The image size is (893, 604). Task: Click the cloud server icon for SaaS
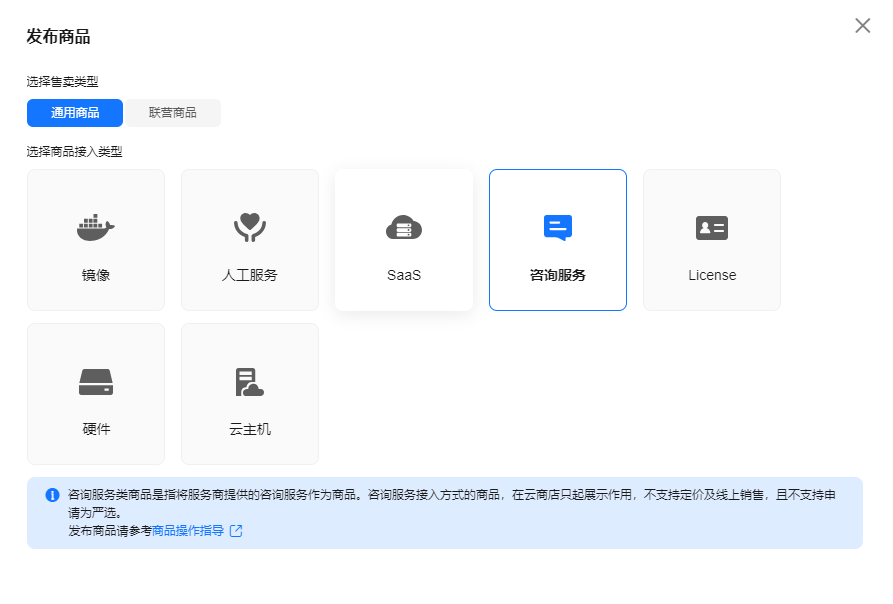404,228
